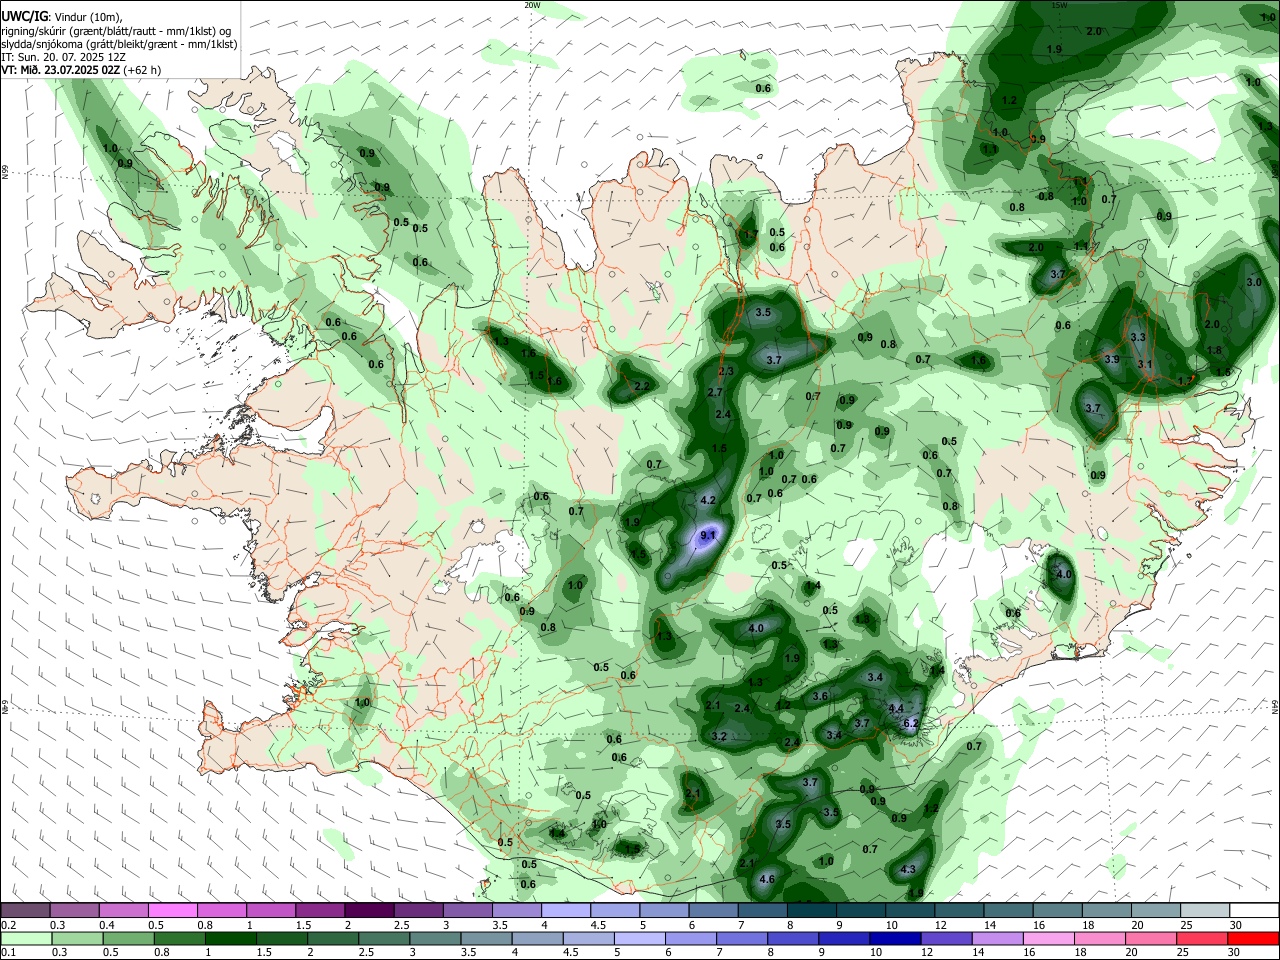Viewport: 1280px width, 960px height.
Task: Click the 2.2 precipitation value on the map
Action: [x=642, y=386]
